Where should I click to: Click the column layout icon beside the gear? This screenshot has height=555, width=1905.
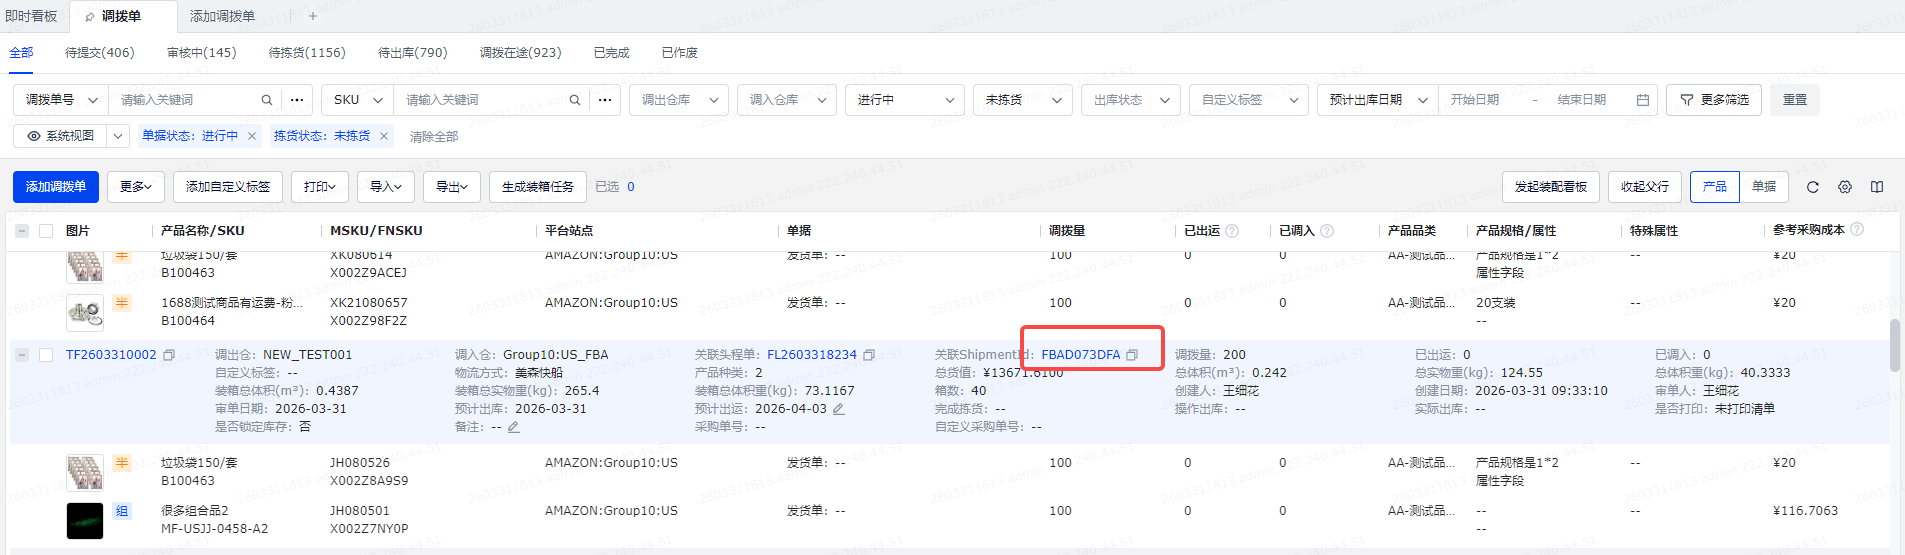[1877, 187]
